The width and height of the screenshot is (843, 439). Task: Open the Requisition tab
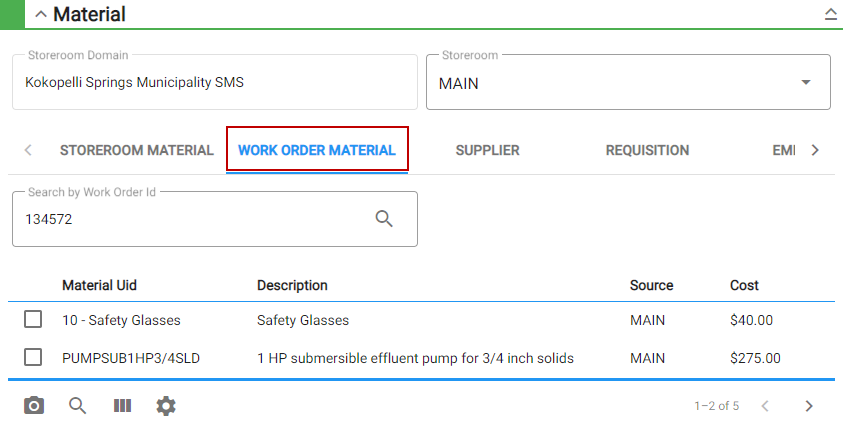pos(647,150)
